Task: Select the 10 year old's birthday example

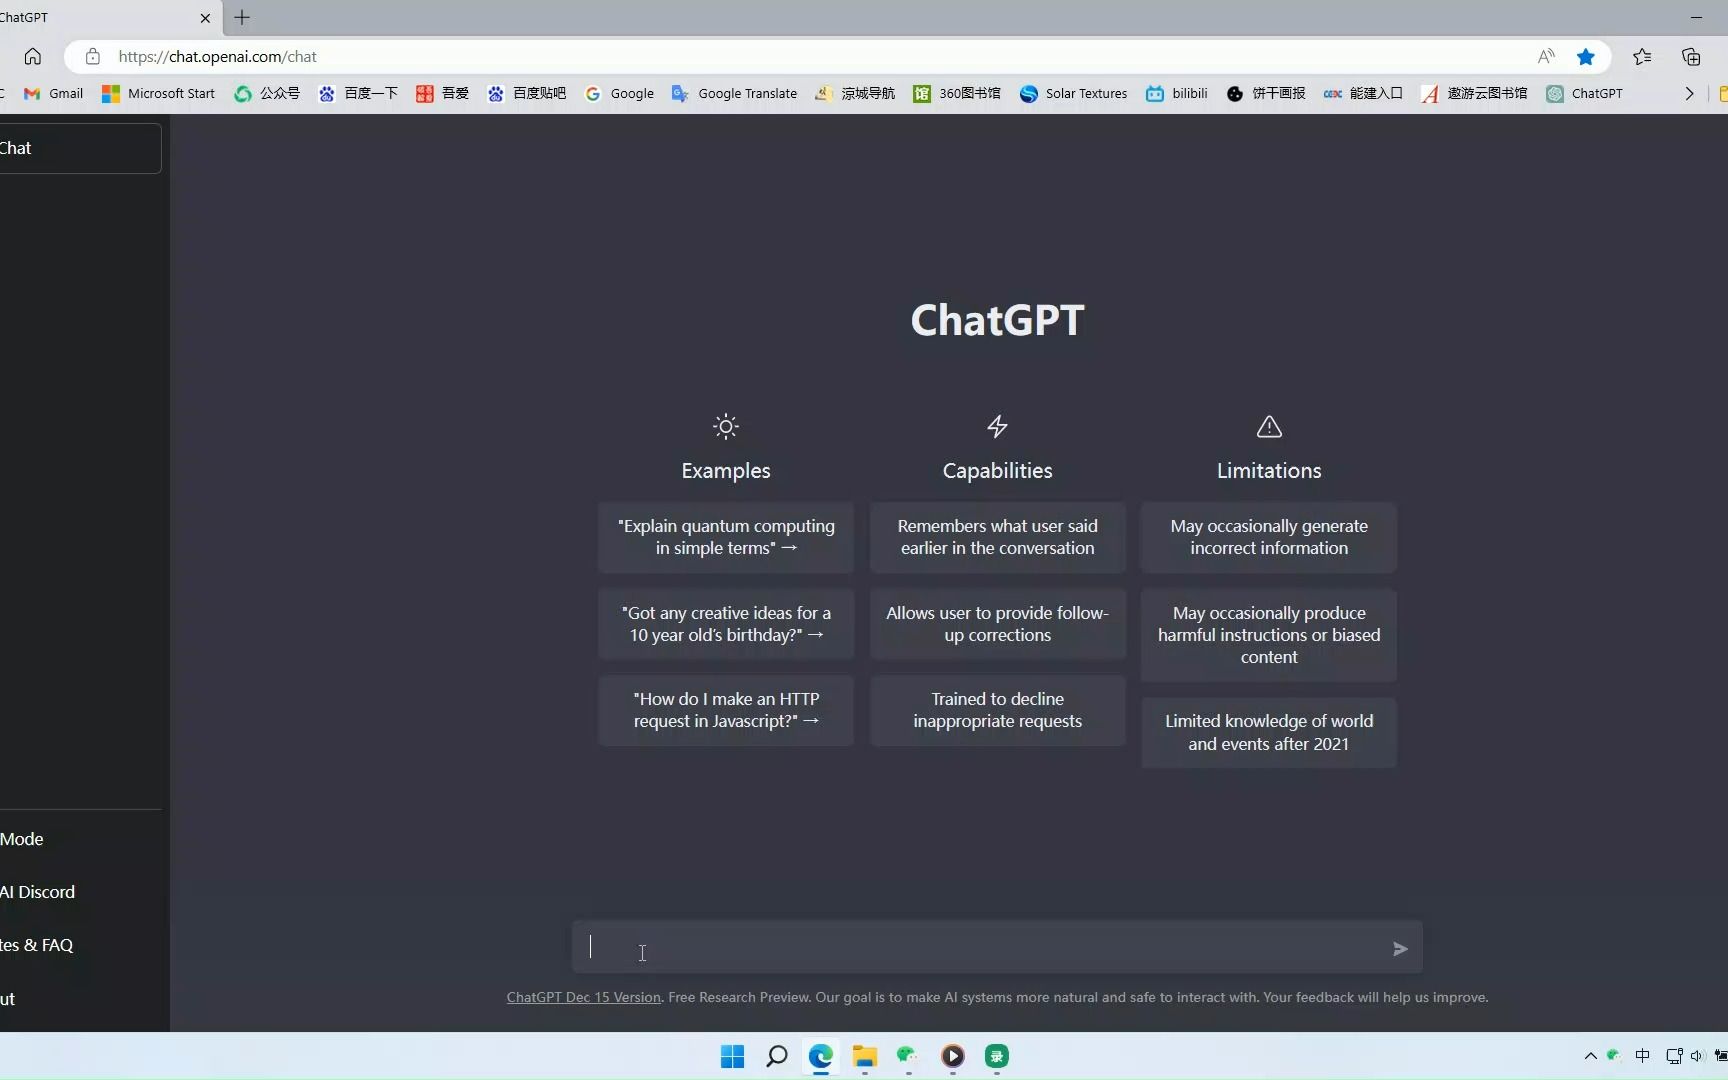Action: click(726, 624)
